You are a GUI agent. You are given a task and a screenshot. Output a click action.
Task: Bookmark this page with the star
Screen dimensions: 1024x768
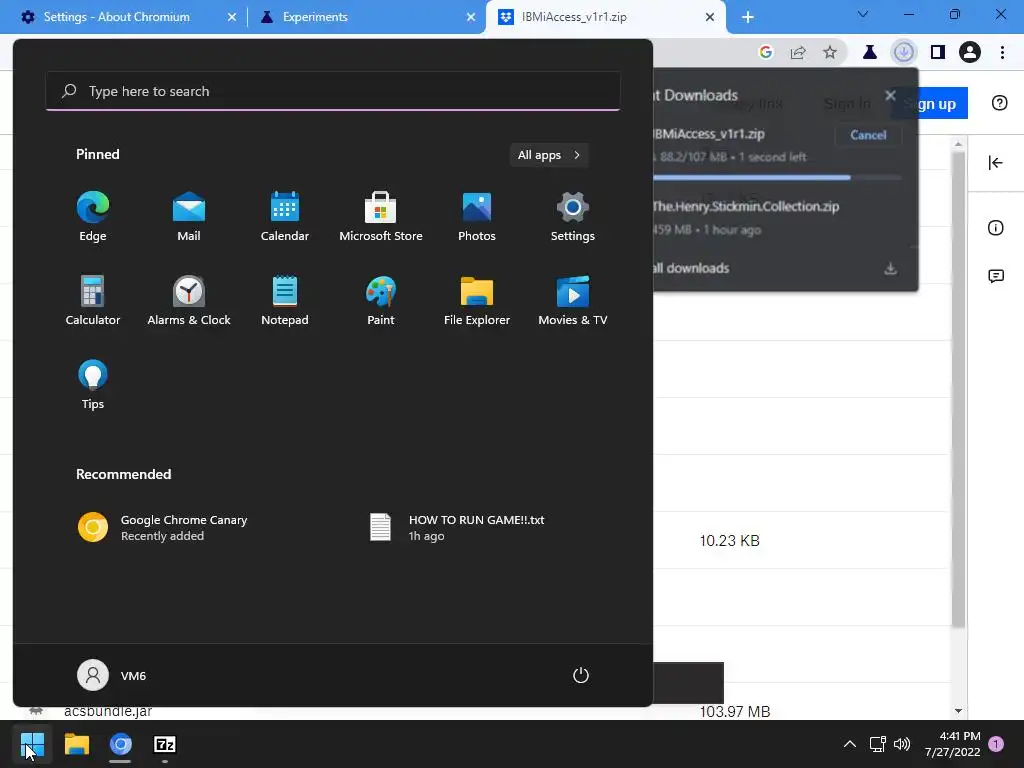830,52
